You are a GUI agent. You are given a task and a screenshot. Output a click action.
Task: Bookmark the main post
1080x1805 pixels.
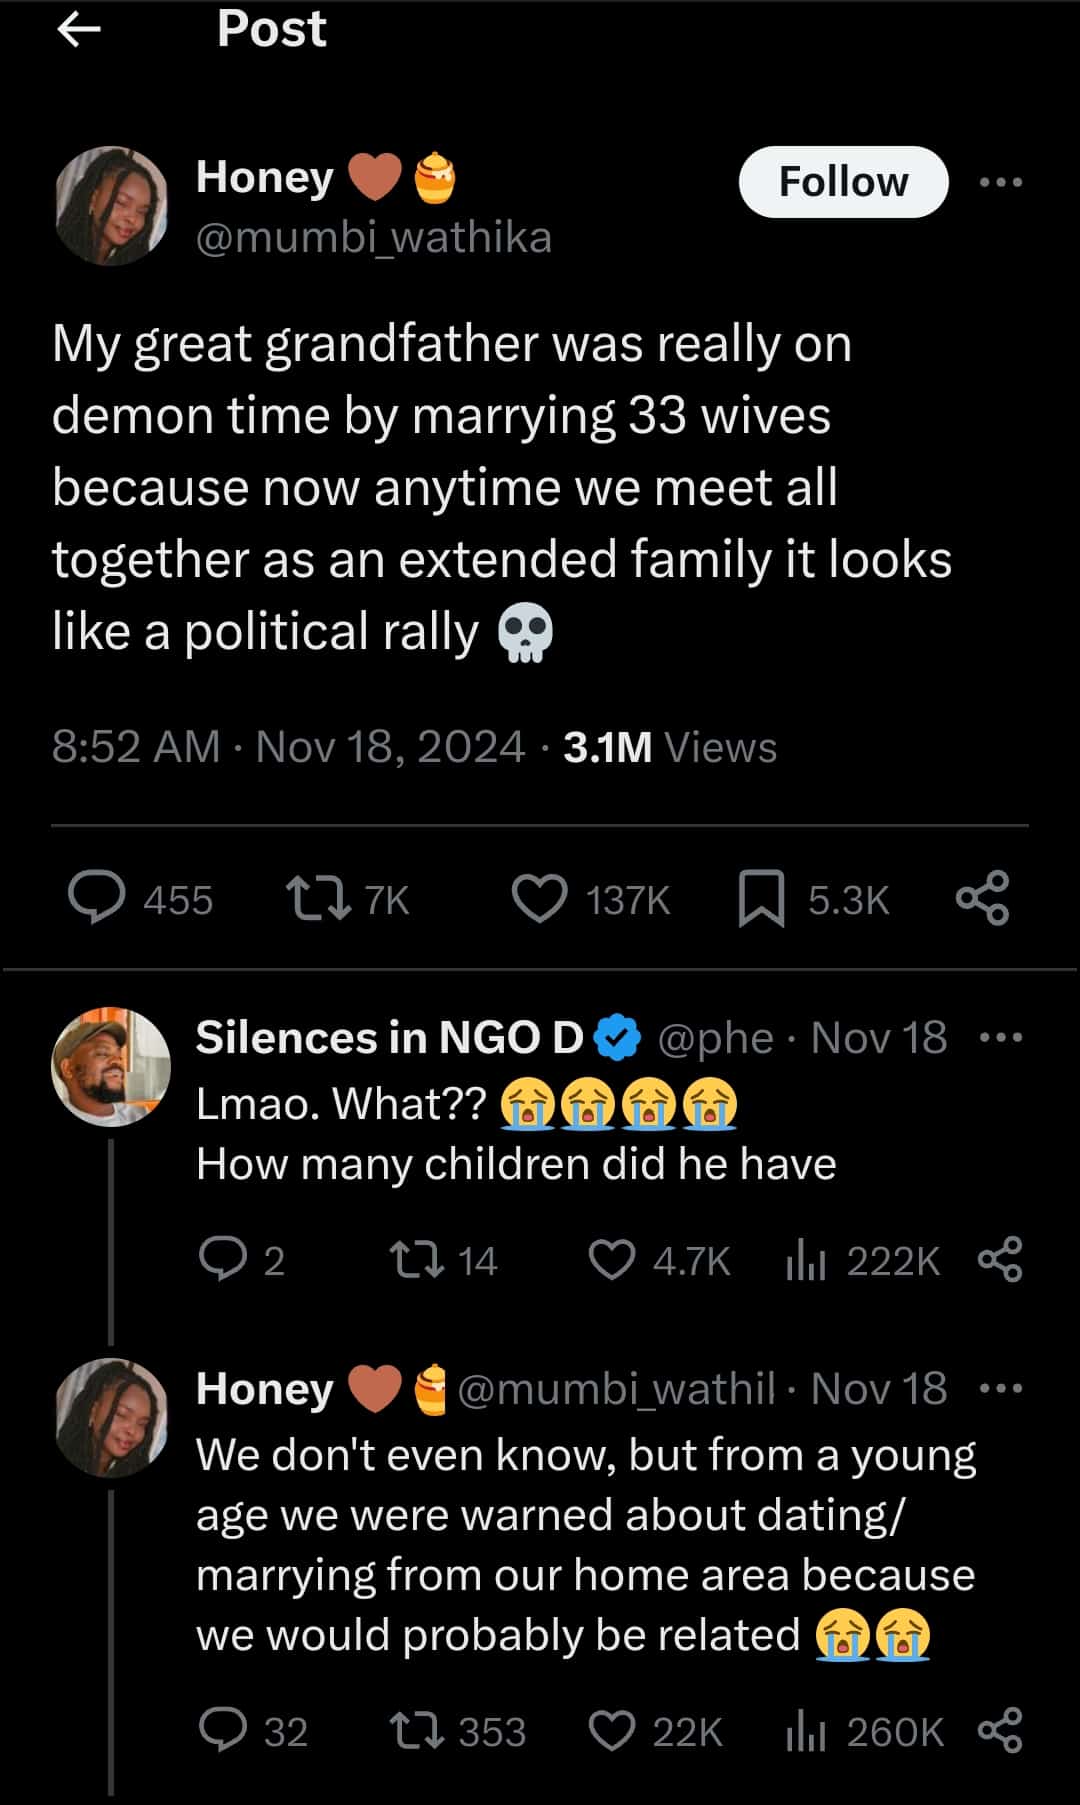[761, 897]
